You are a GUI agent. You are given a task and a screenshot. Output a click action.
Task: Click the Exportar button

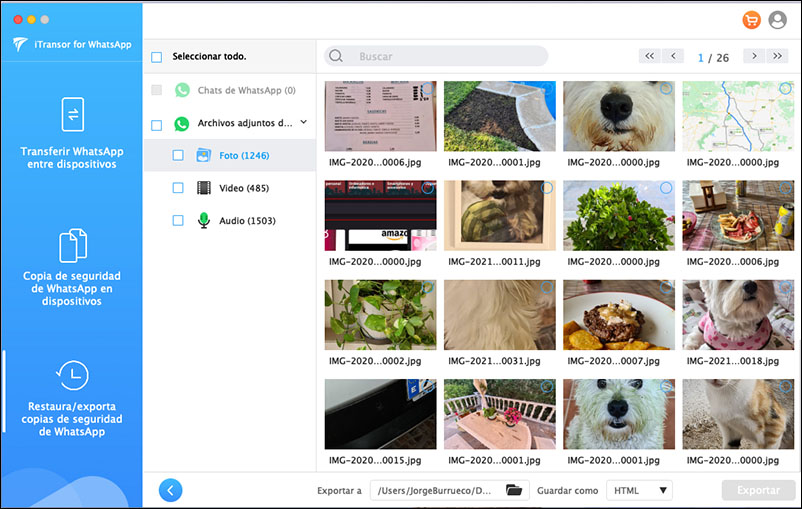[759, 490]
